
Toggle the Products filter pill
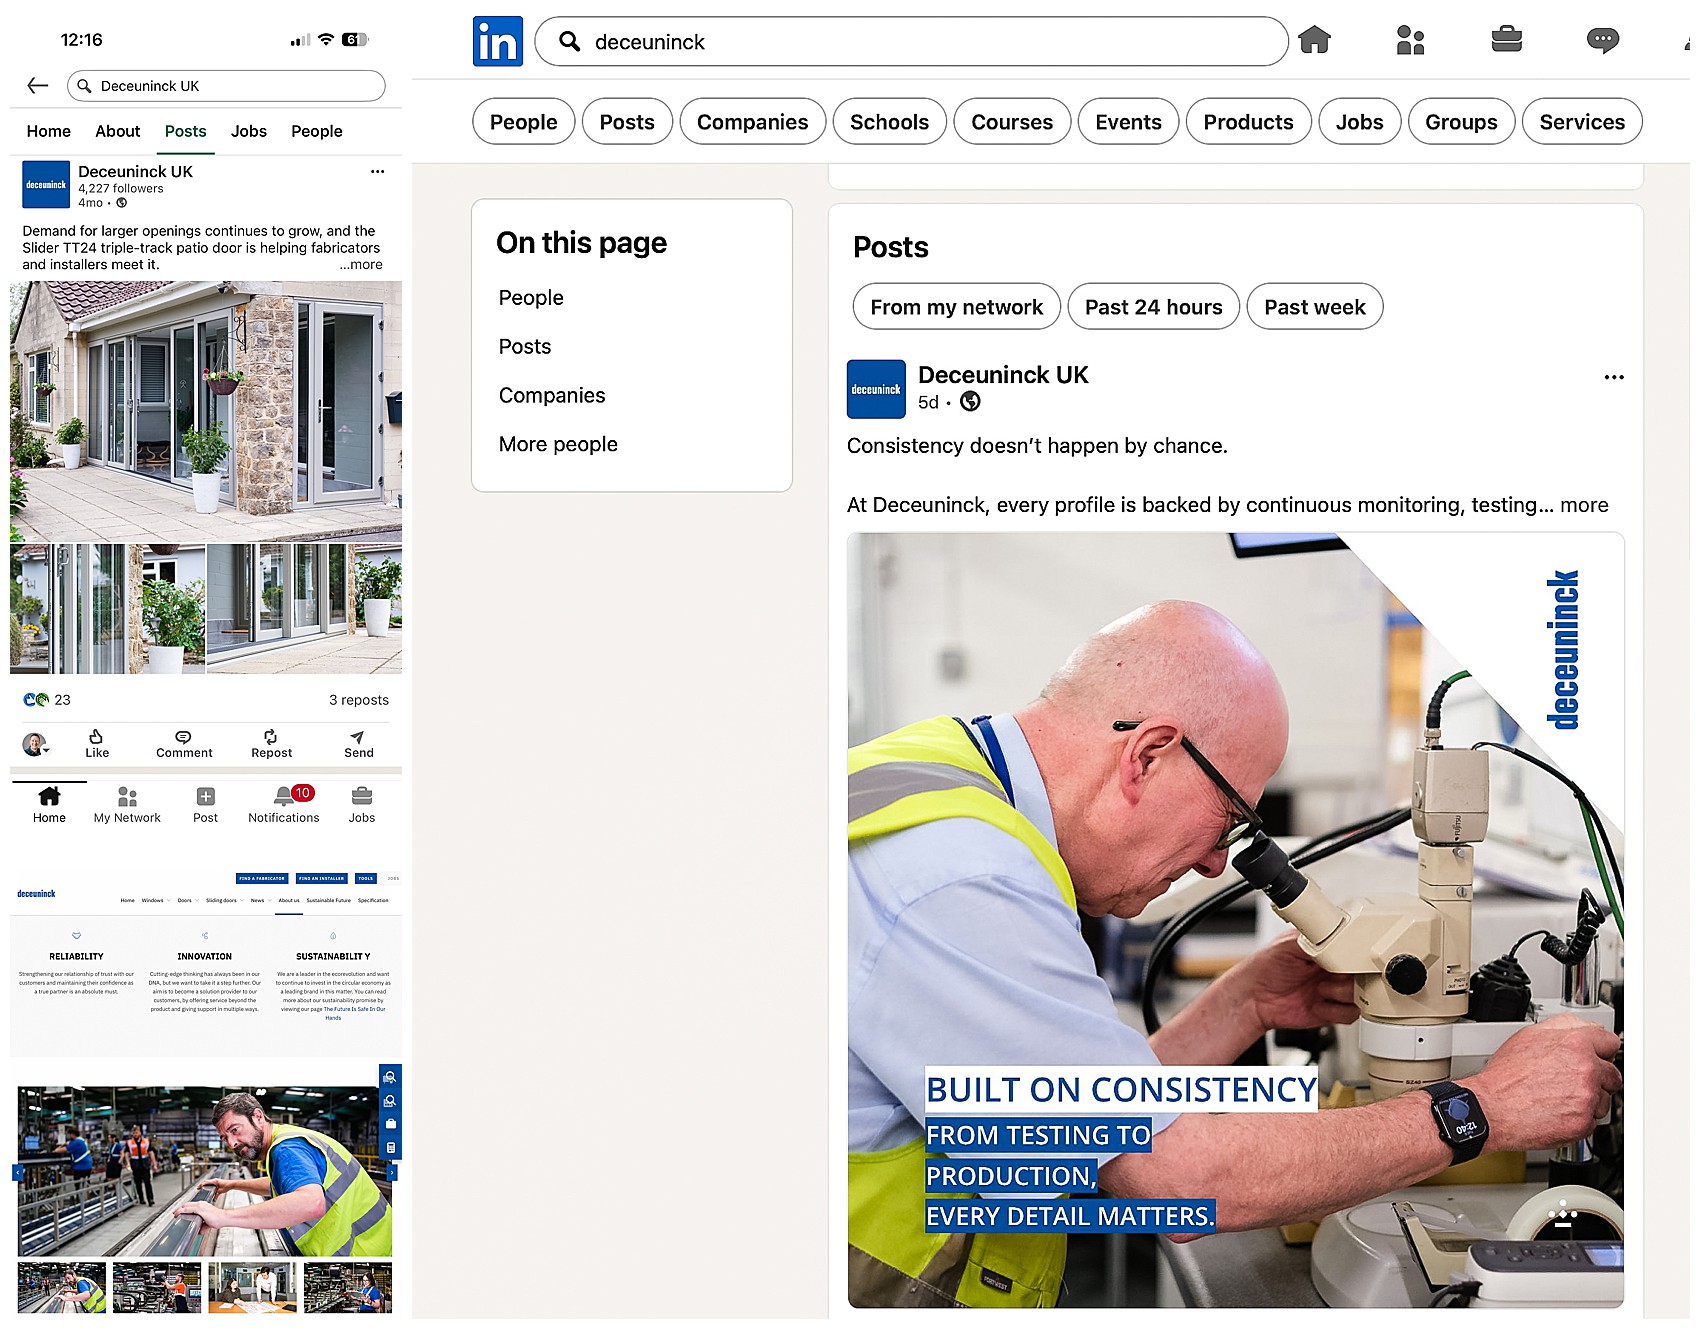coord(1249,122)
